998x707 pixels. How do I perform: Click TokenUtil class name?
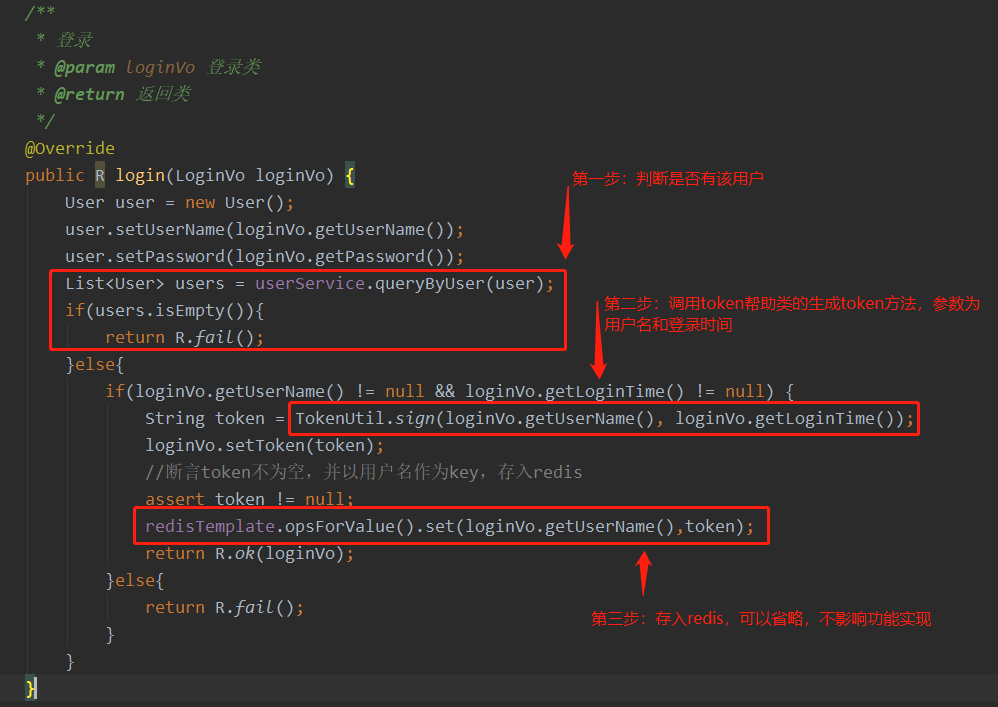[340, 419]
